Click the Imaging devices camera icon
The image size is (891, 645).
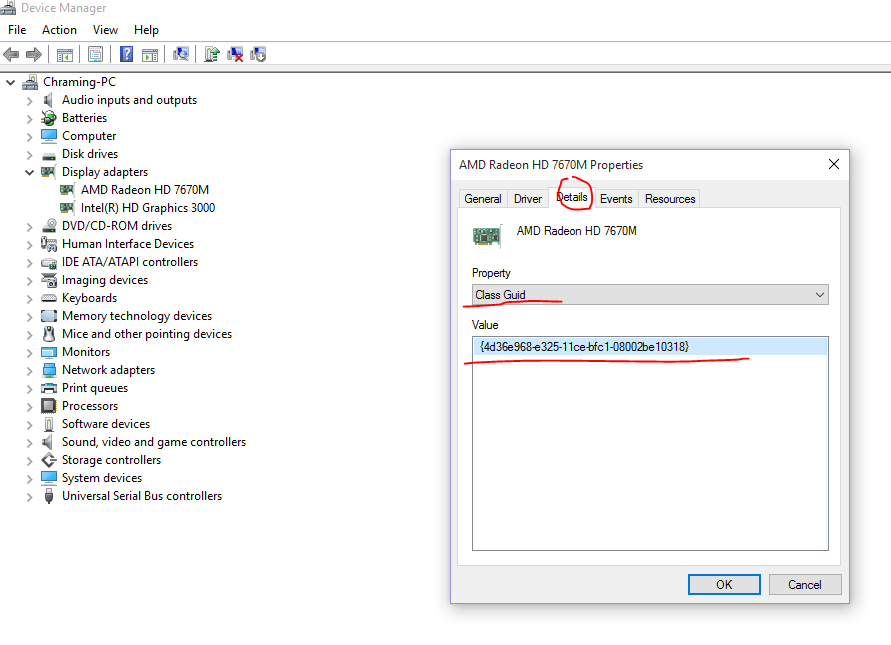tap(49, 280)
